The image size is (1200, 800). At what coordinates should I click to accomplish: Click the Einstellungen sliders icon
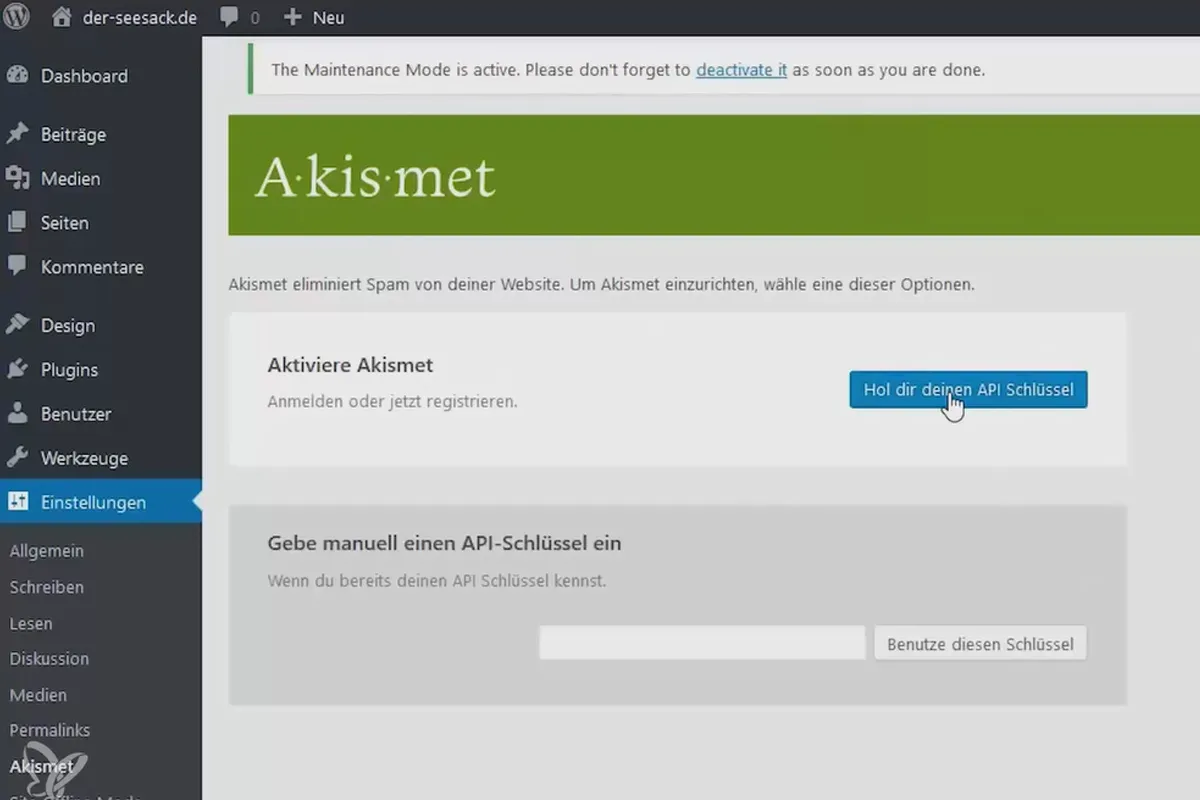click(x=17, y=502)
